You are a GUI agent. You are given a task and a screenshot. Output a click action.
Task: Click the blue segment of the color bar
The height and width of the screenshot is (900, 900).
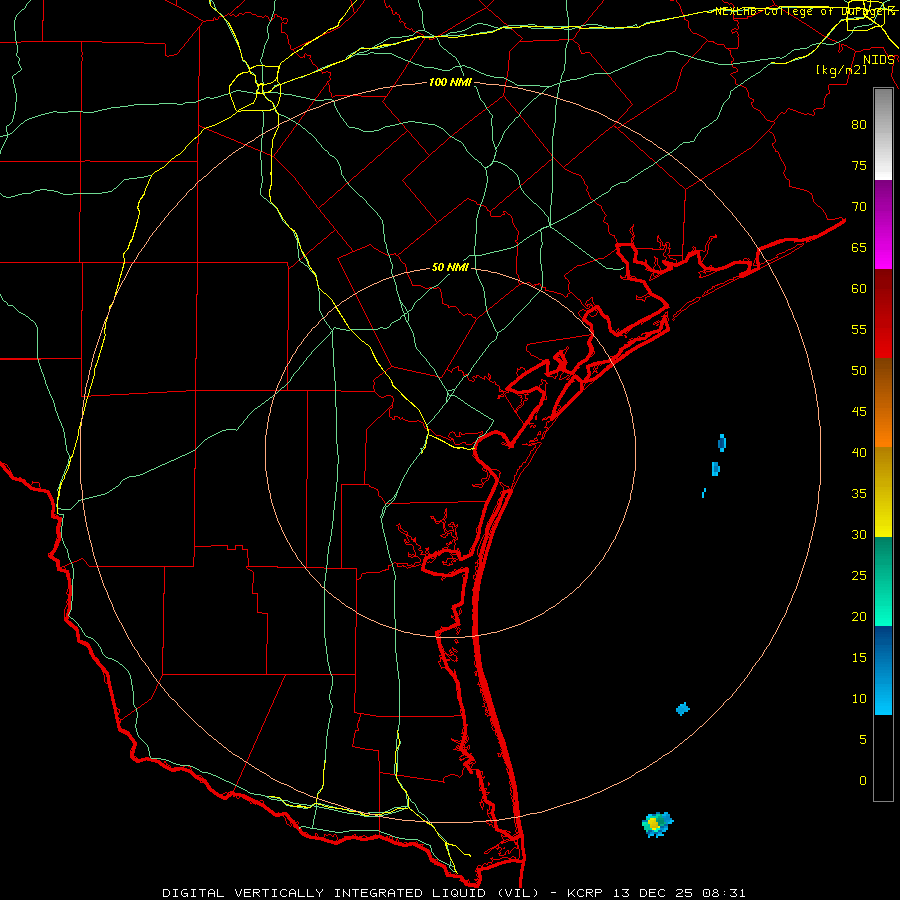[883, 670]
